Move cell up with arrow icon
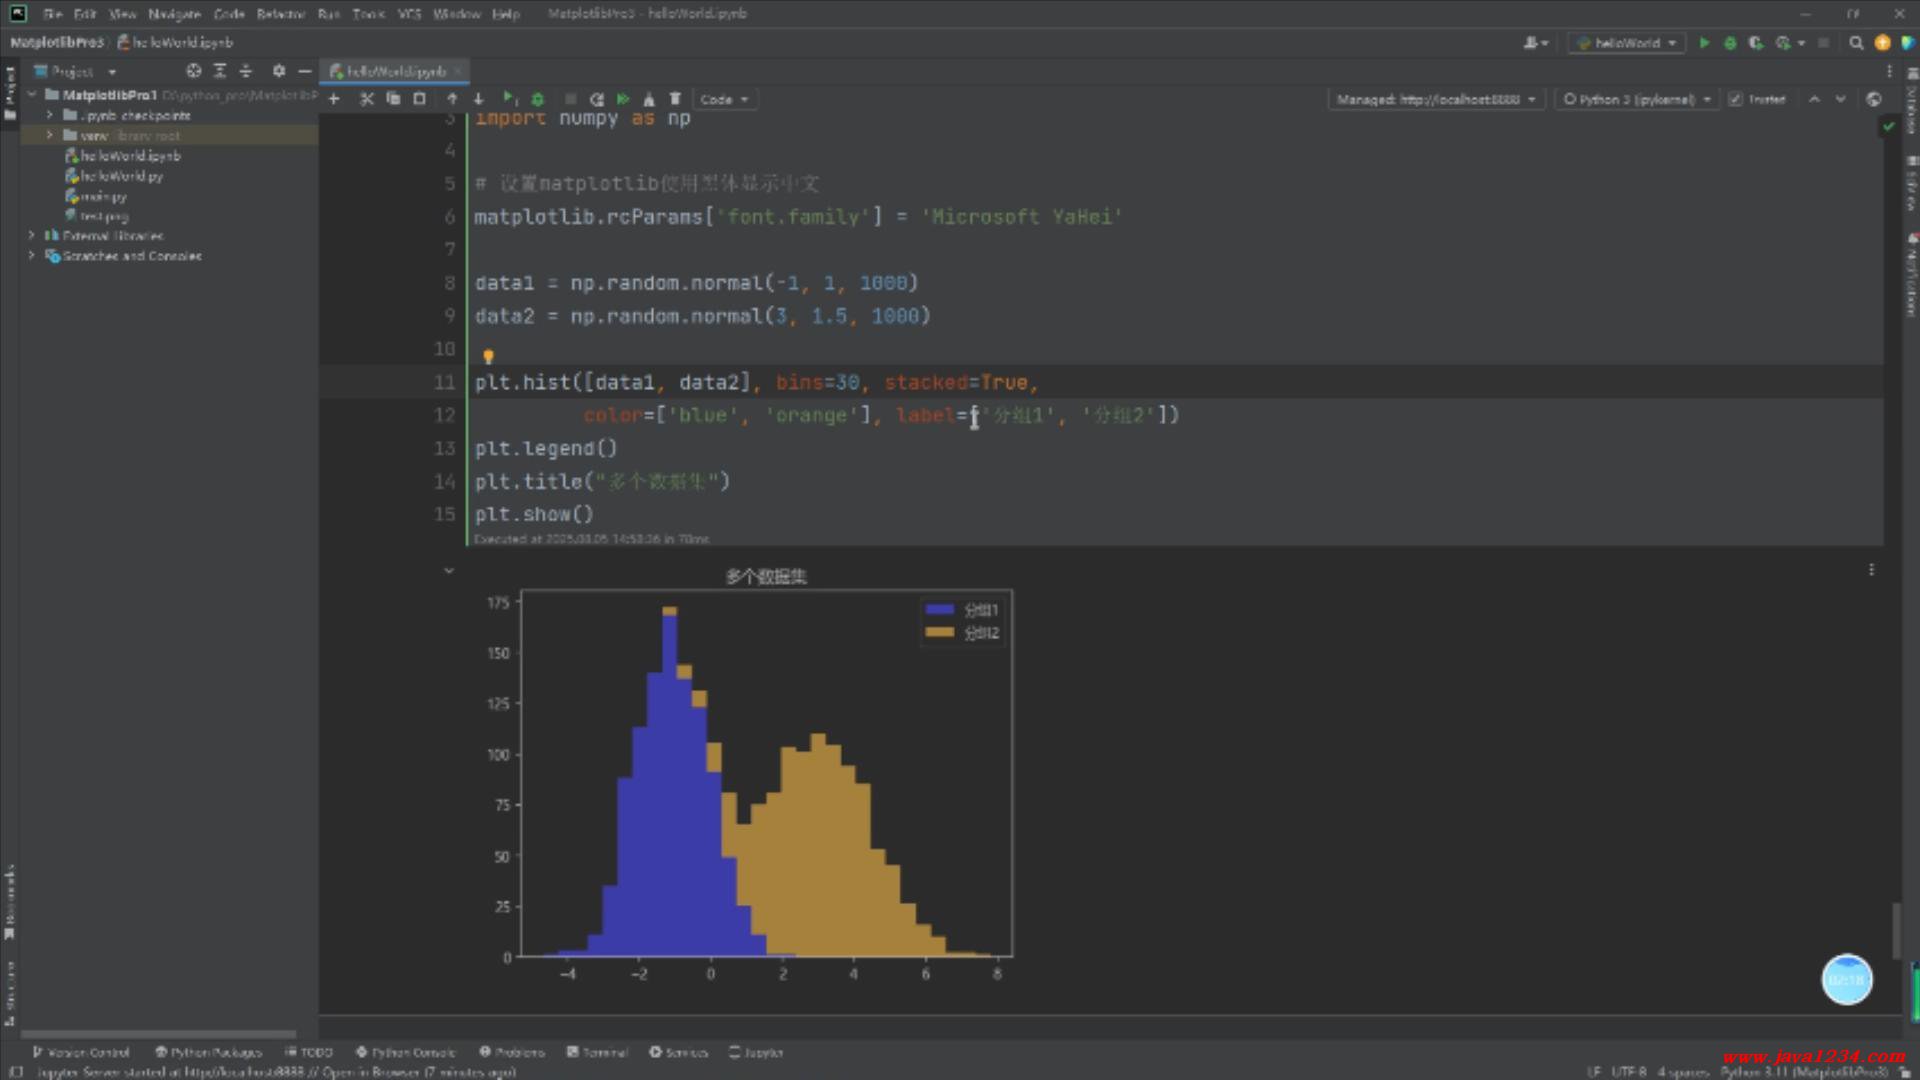Screen dimensions: 1920x1080 tap(452, 99)
